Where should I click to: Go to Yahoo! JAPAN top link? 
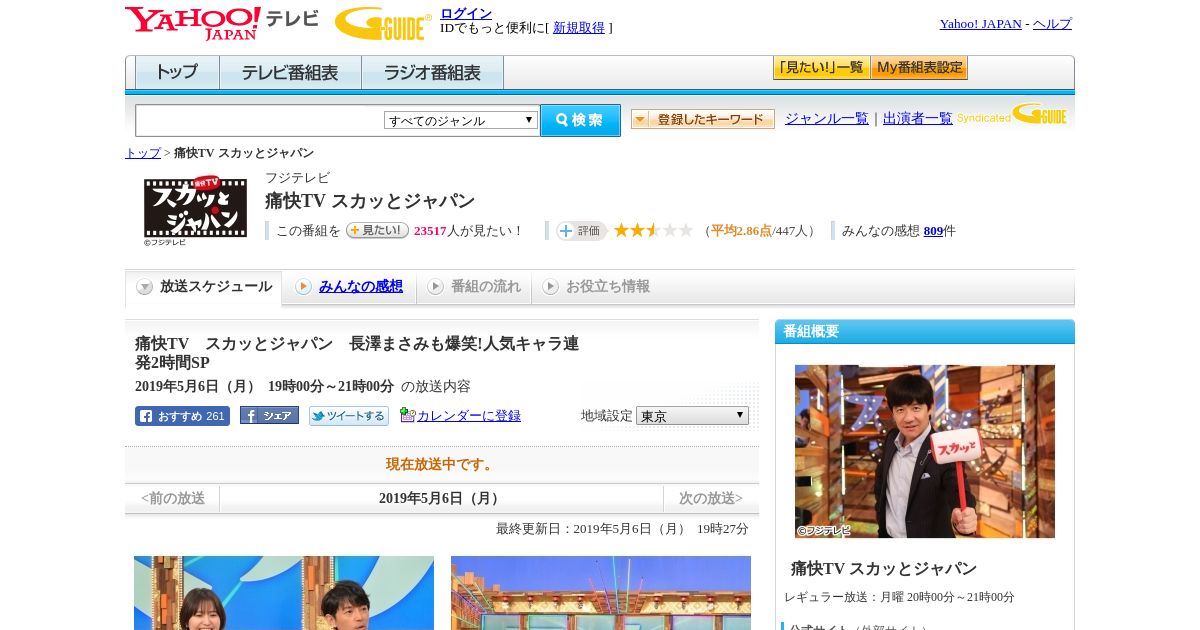[x=980, y=24]
